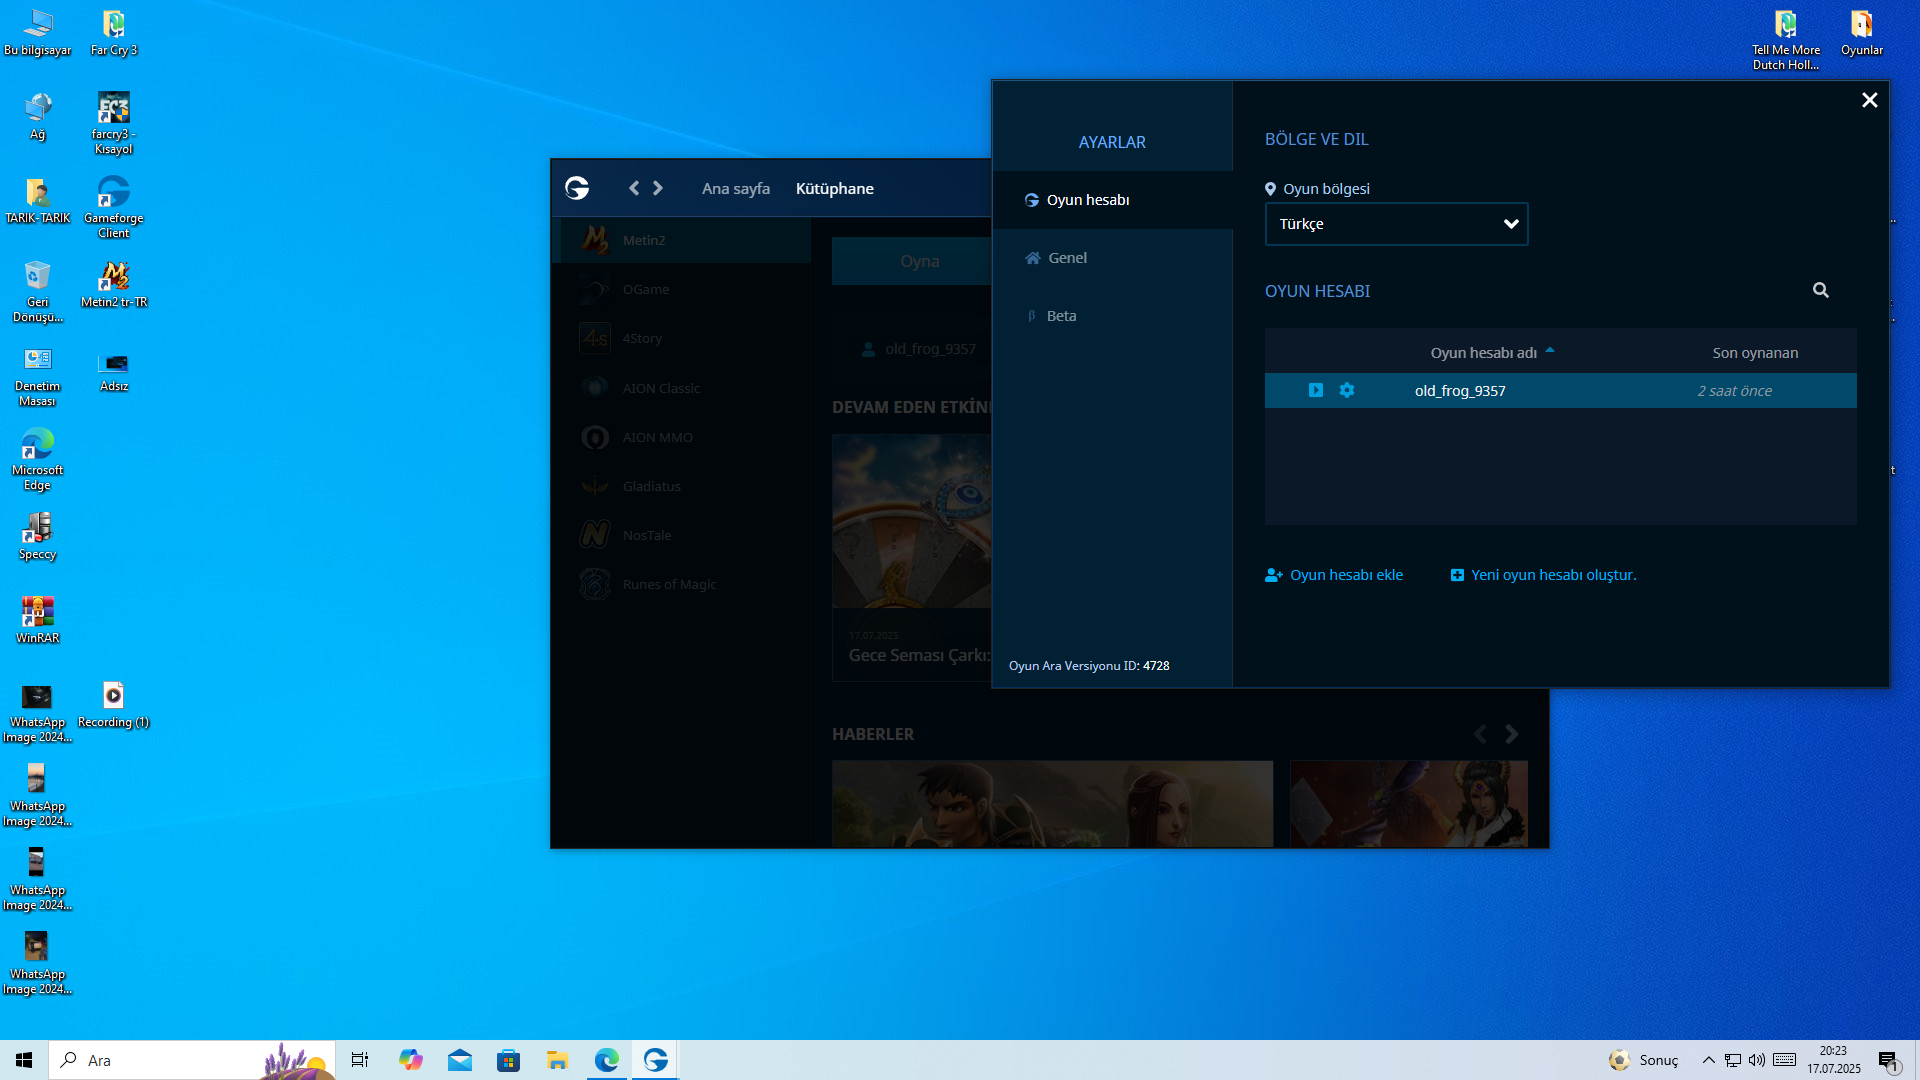Sort by Oyun hesabı adı column arrow
The image size is (1920, 1080).
[x=1550, y=351]
